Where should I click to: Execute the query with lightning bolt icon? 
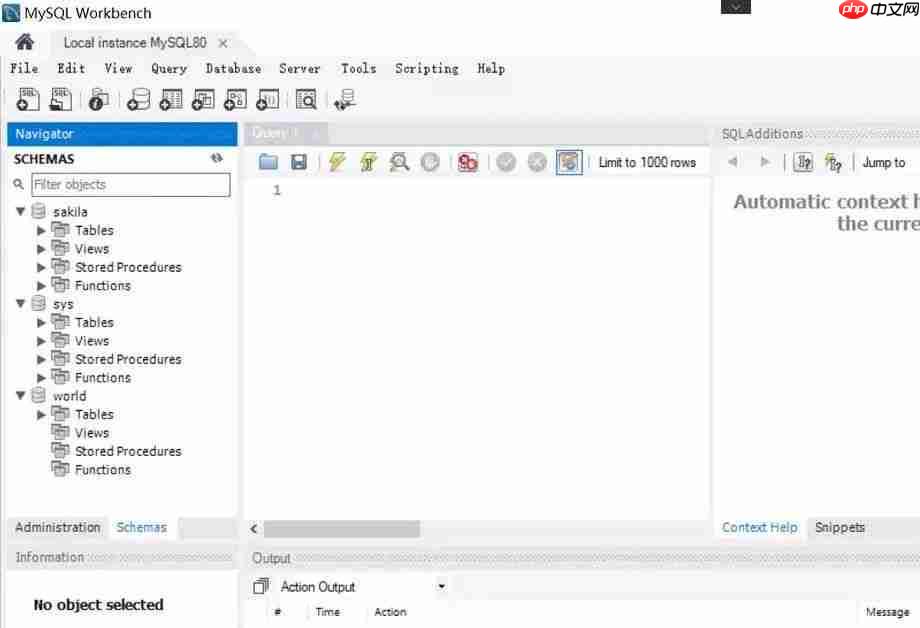click(x=337, y=162)
